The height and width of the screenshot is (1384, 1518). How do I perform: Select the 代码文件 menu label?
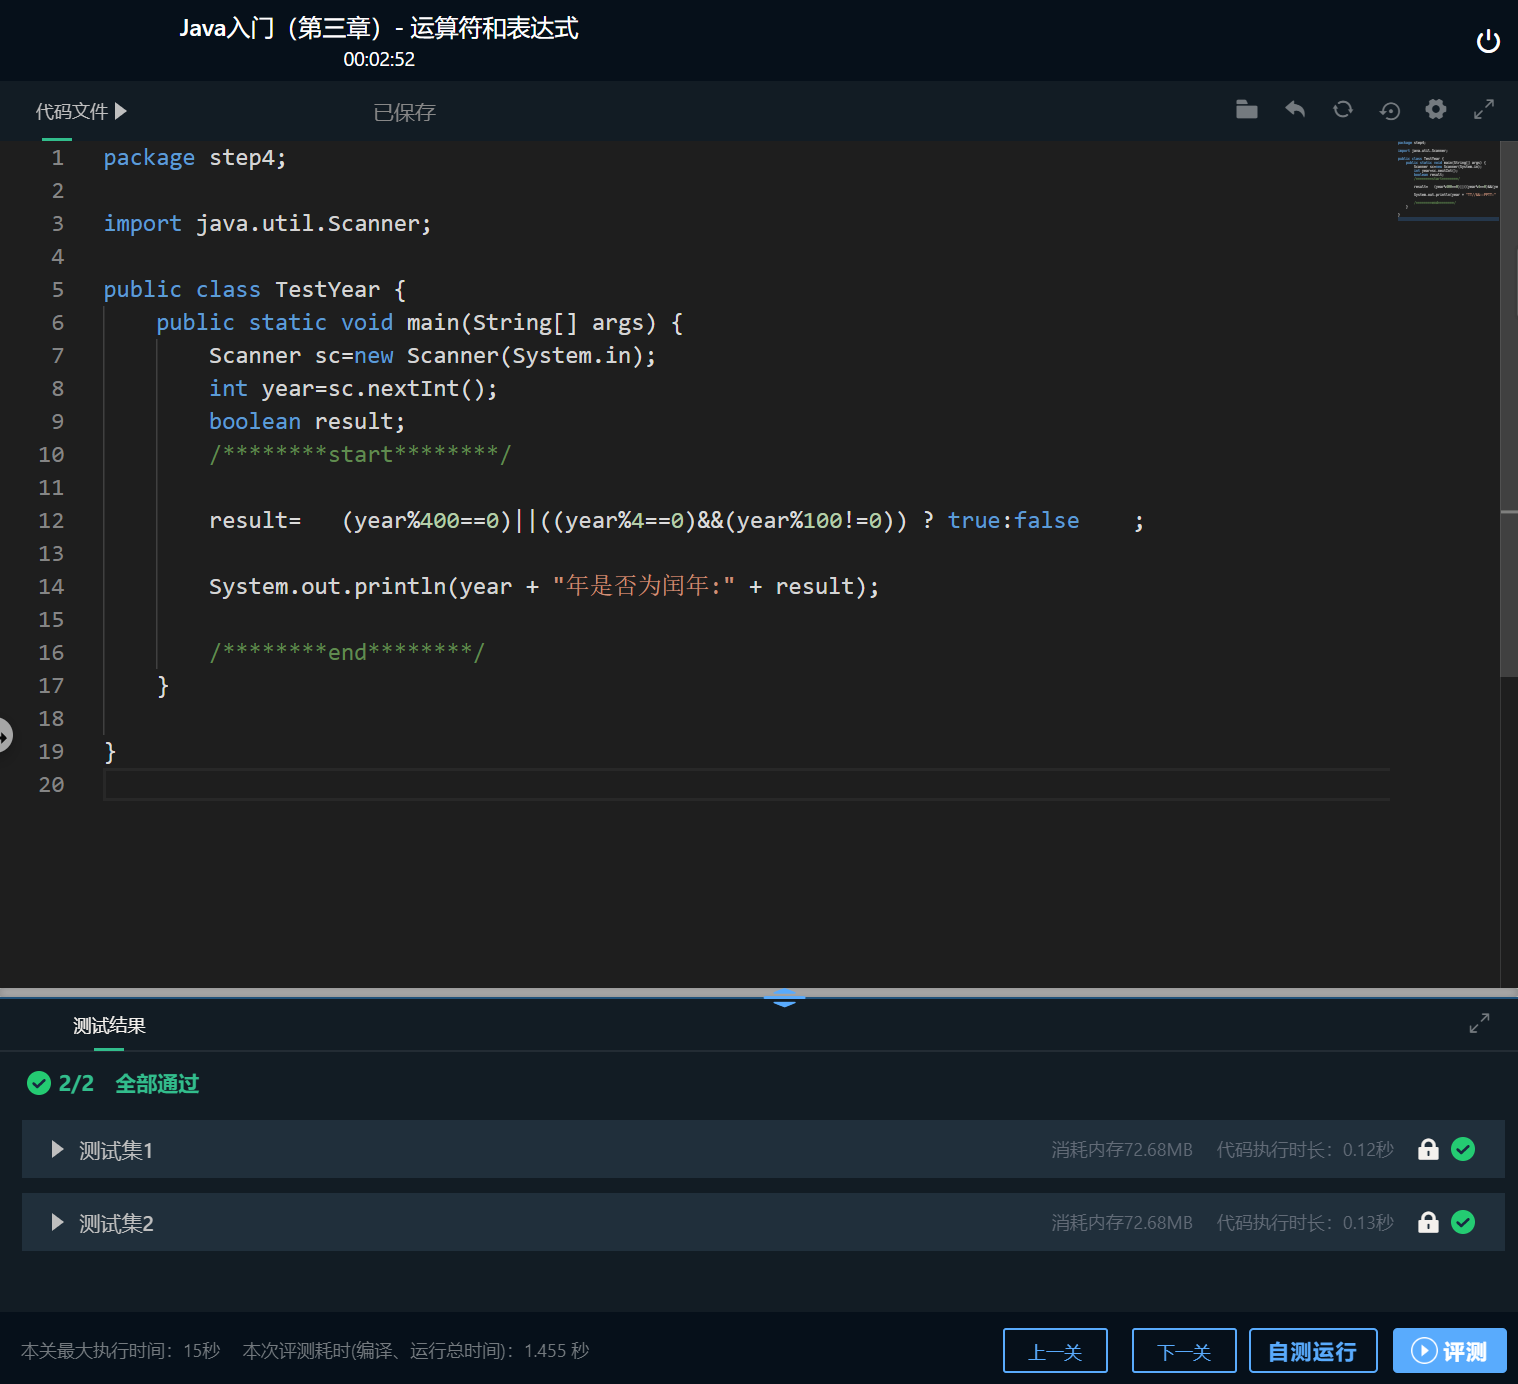[72, 111]
